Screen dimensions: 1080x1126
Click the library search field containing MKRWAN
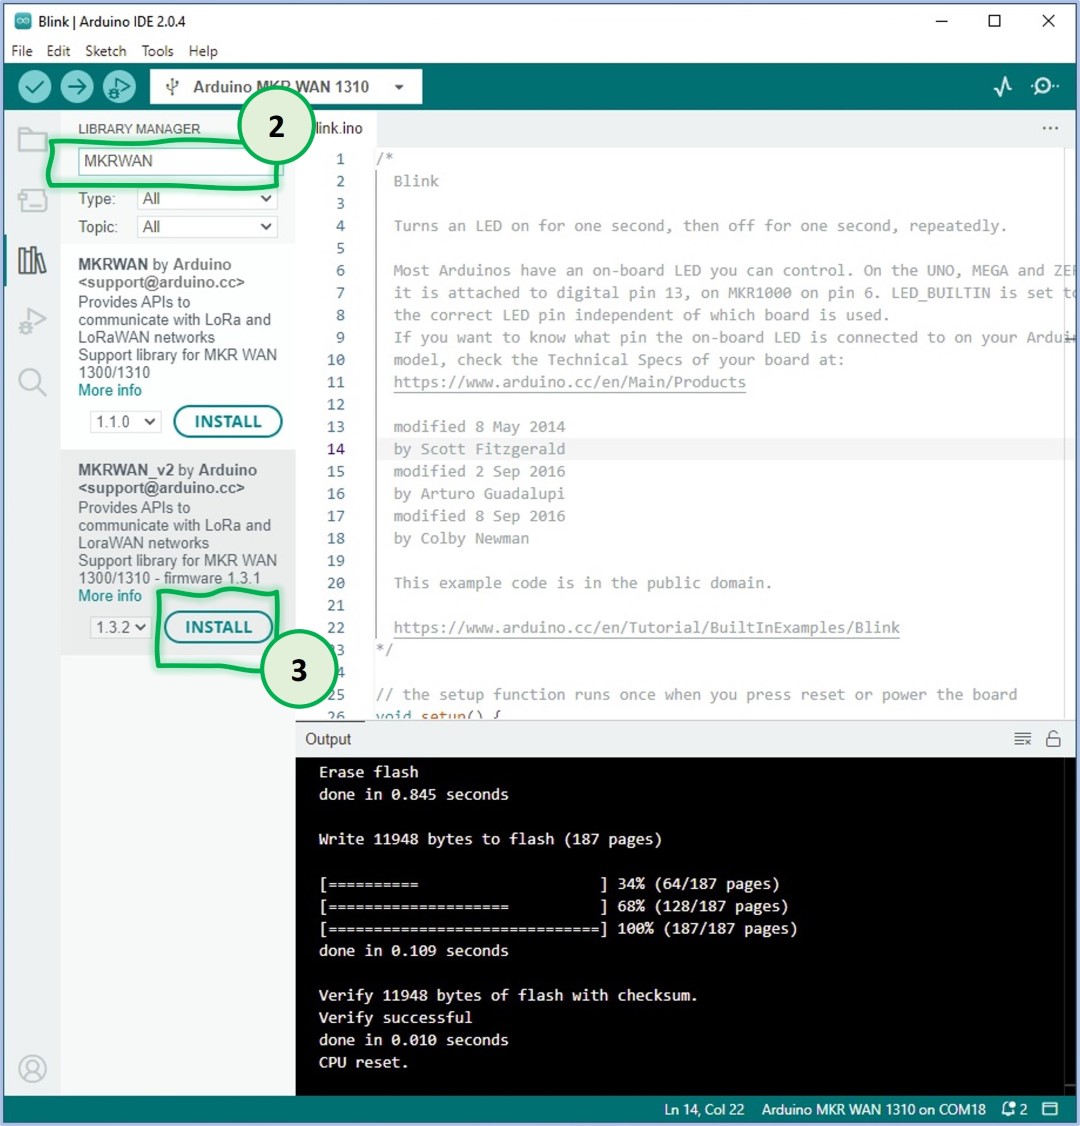[180, 161]
